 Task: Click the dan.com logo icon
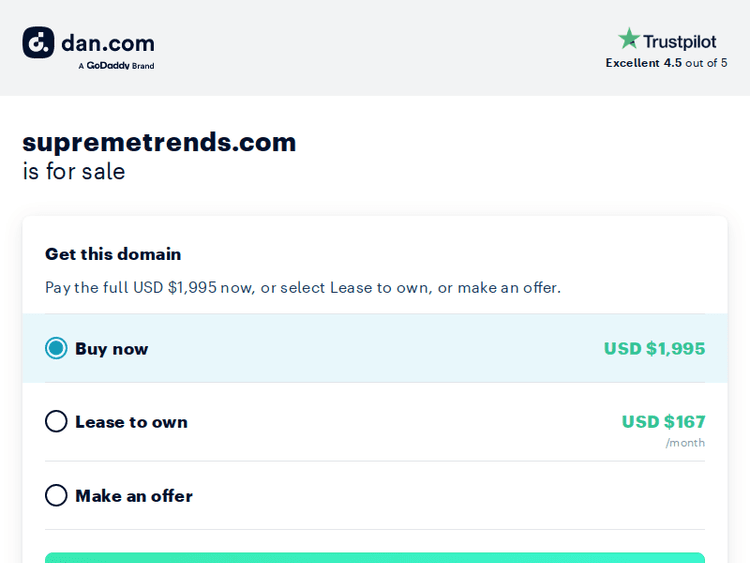pyautogui.click(x=38, y=43)
